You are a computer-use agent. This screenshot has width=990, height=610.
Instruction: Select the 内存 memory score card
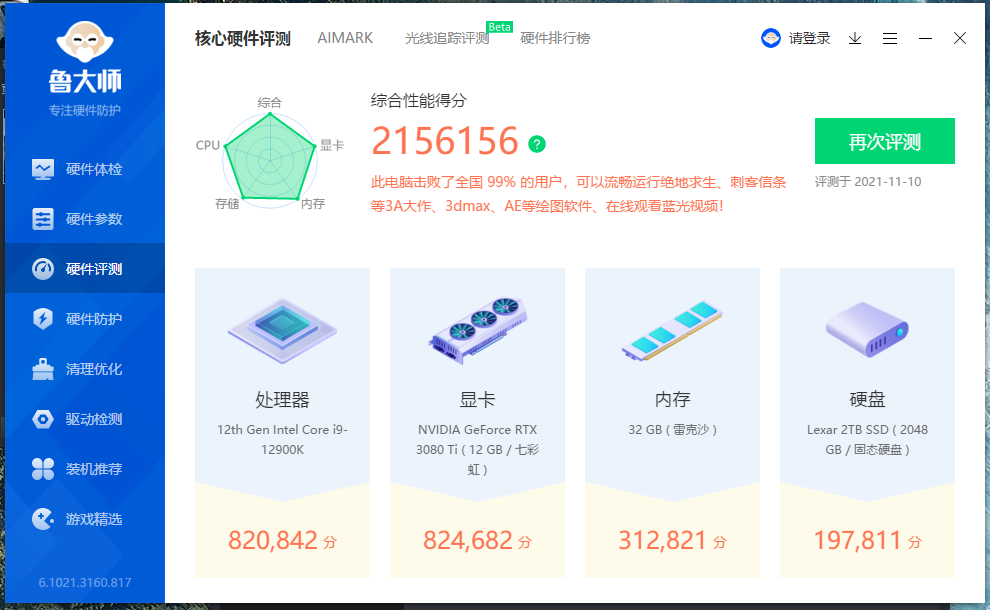click(x=672, y=422)
